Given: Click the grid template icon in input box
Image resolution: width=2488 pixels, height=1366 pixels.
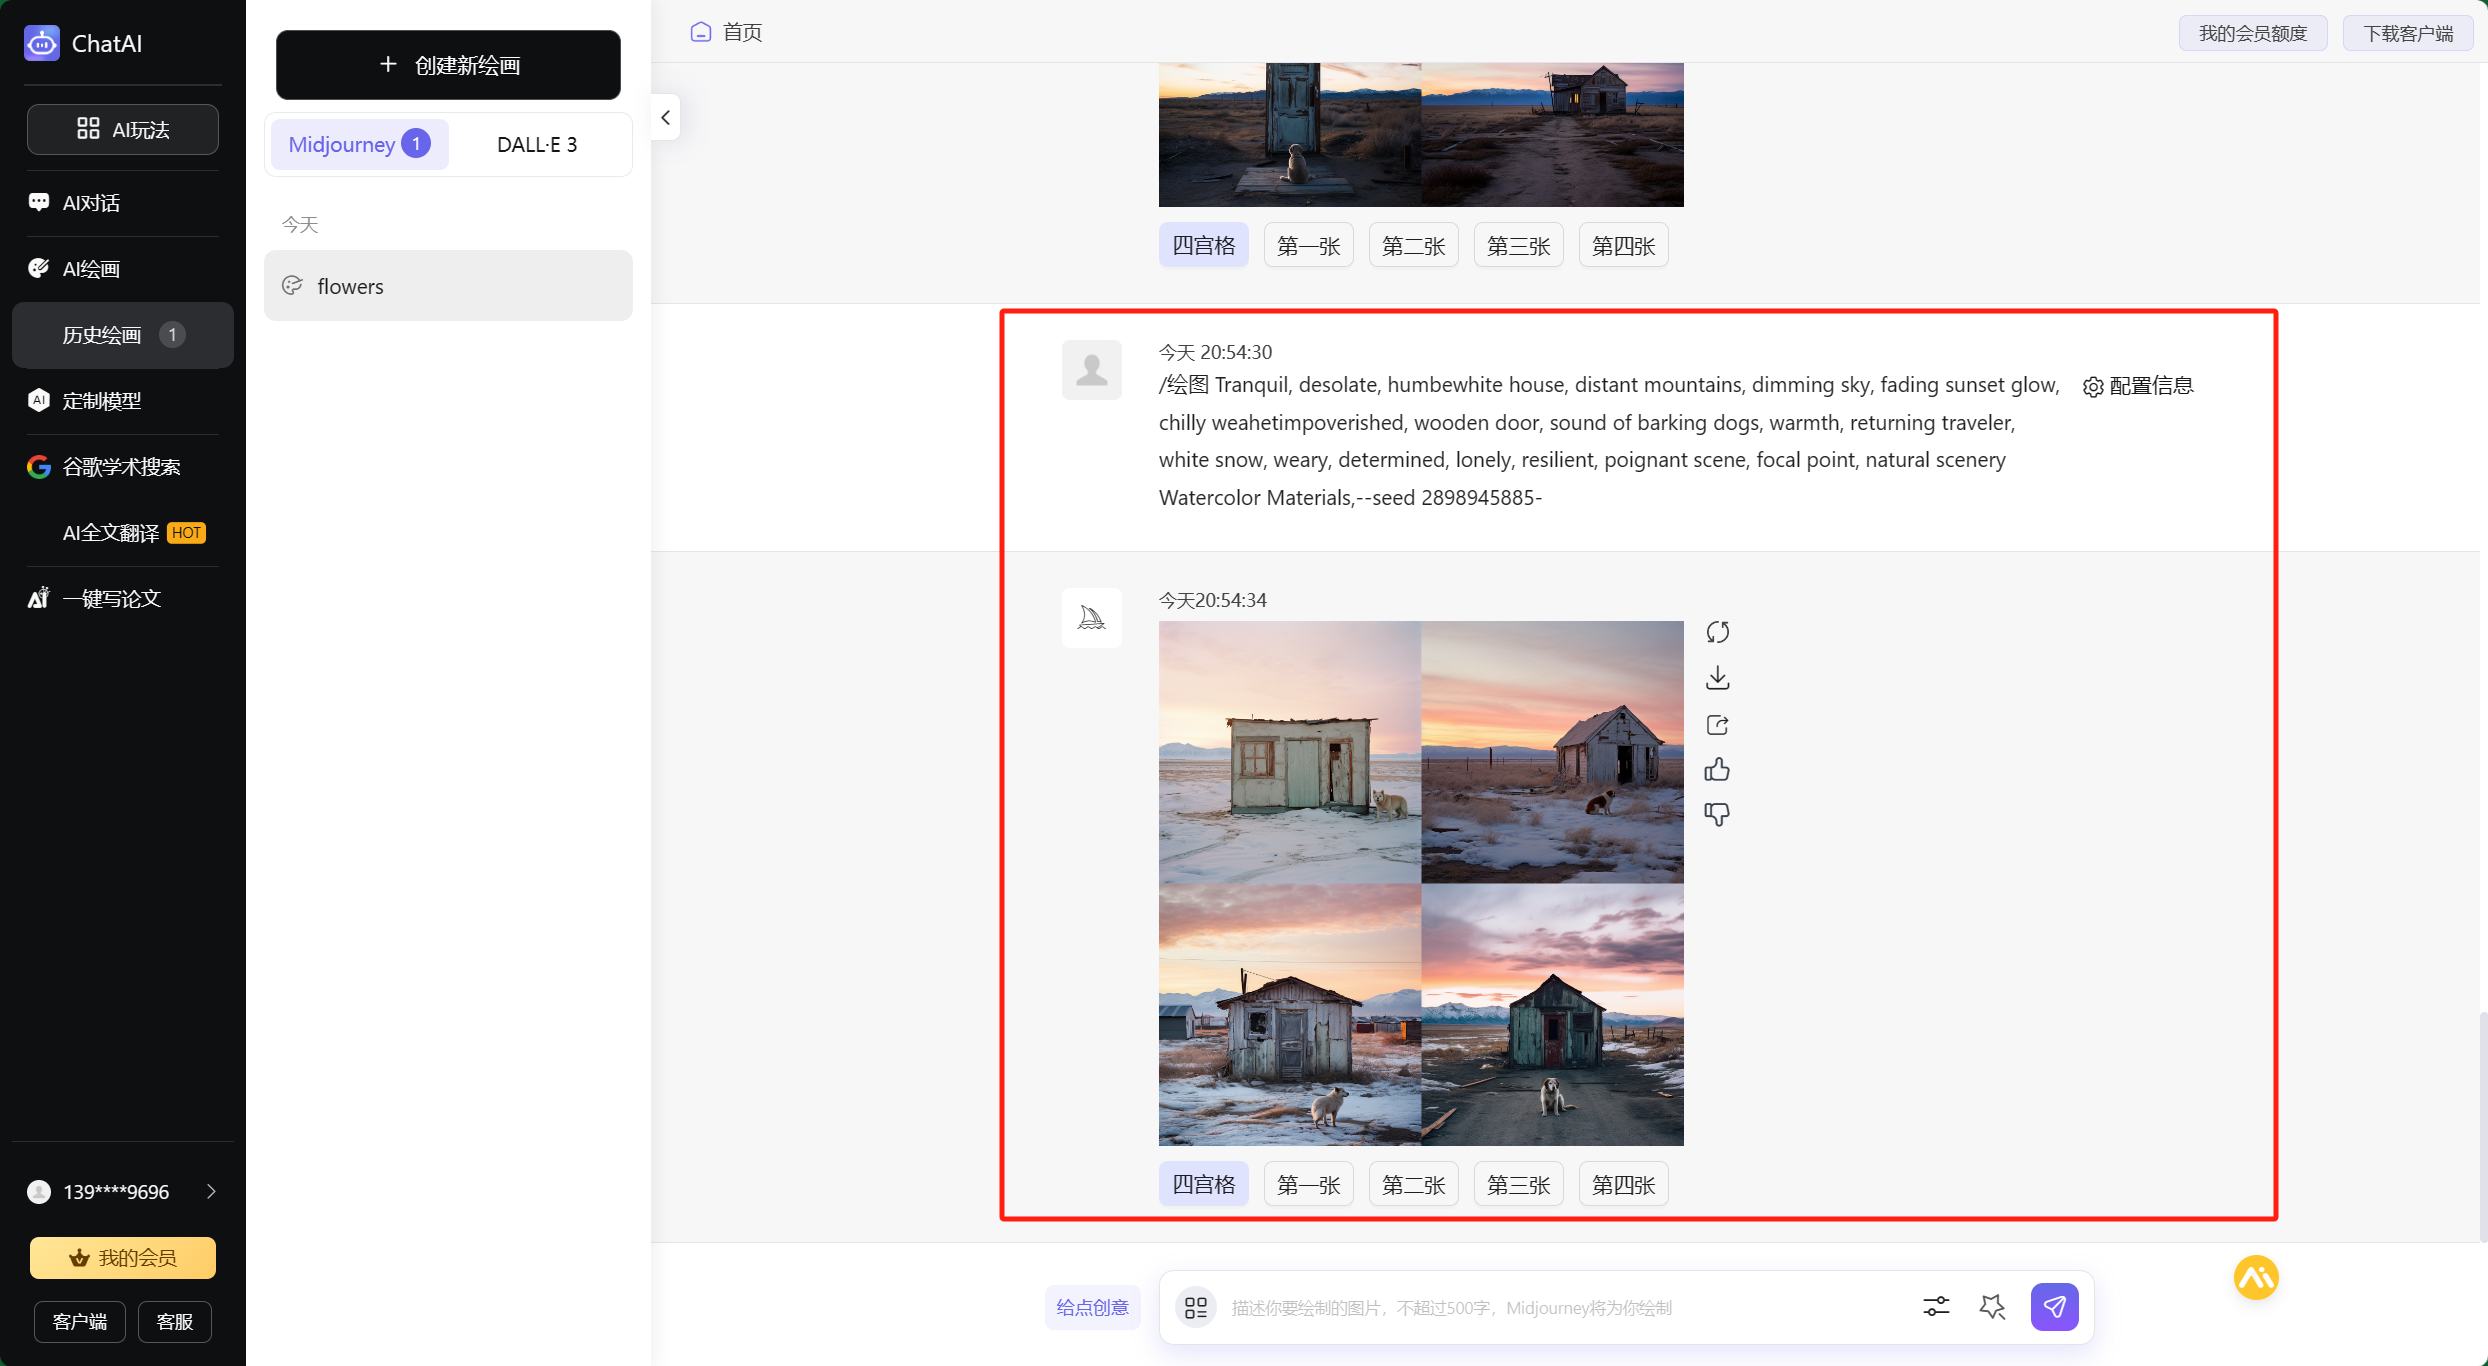Looking at the screenshot, I should click(x=1195, y=1307).
